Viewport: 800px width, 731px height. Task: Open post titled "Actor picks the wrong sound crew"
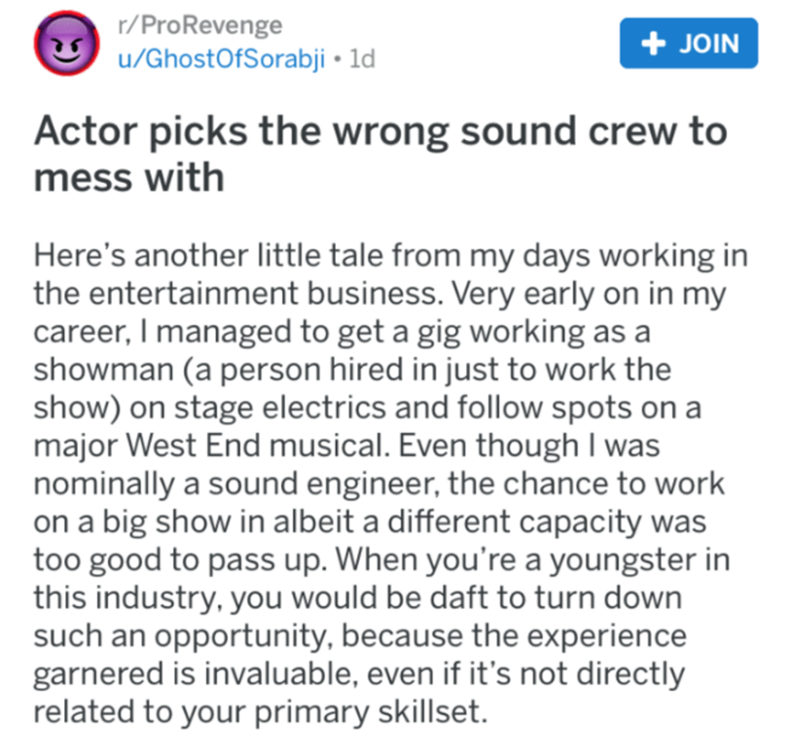pyautogui.click(x=380, y=133)
